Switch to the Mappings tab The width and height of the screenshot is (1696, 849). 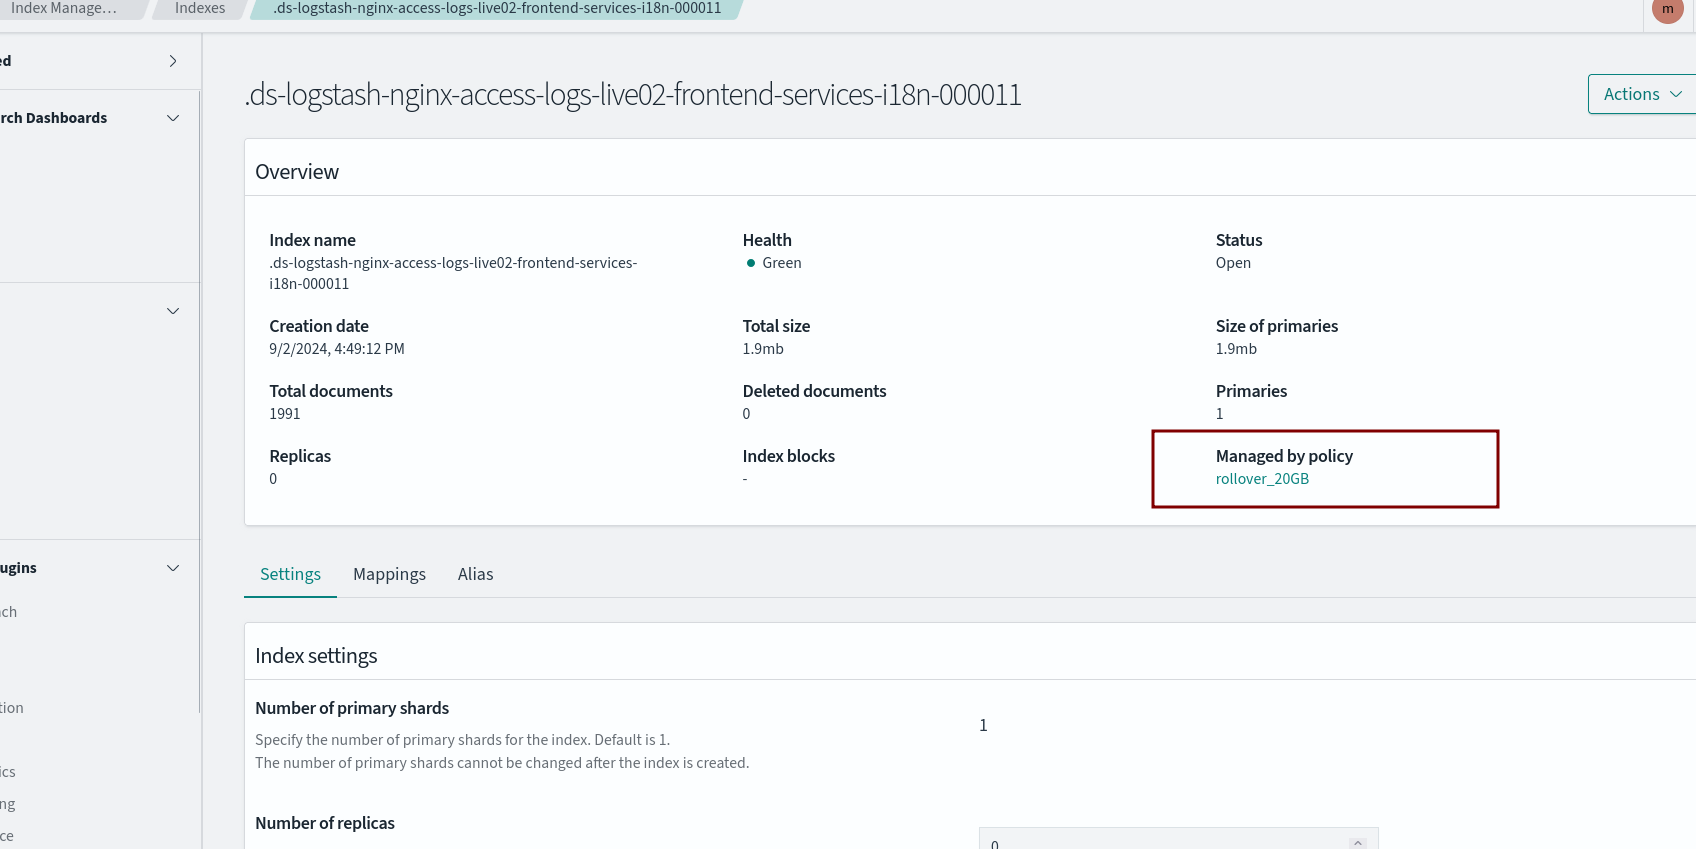[x=389, y=574]
